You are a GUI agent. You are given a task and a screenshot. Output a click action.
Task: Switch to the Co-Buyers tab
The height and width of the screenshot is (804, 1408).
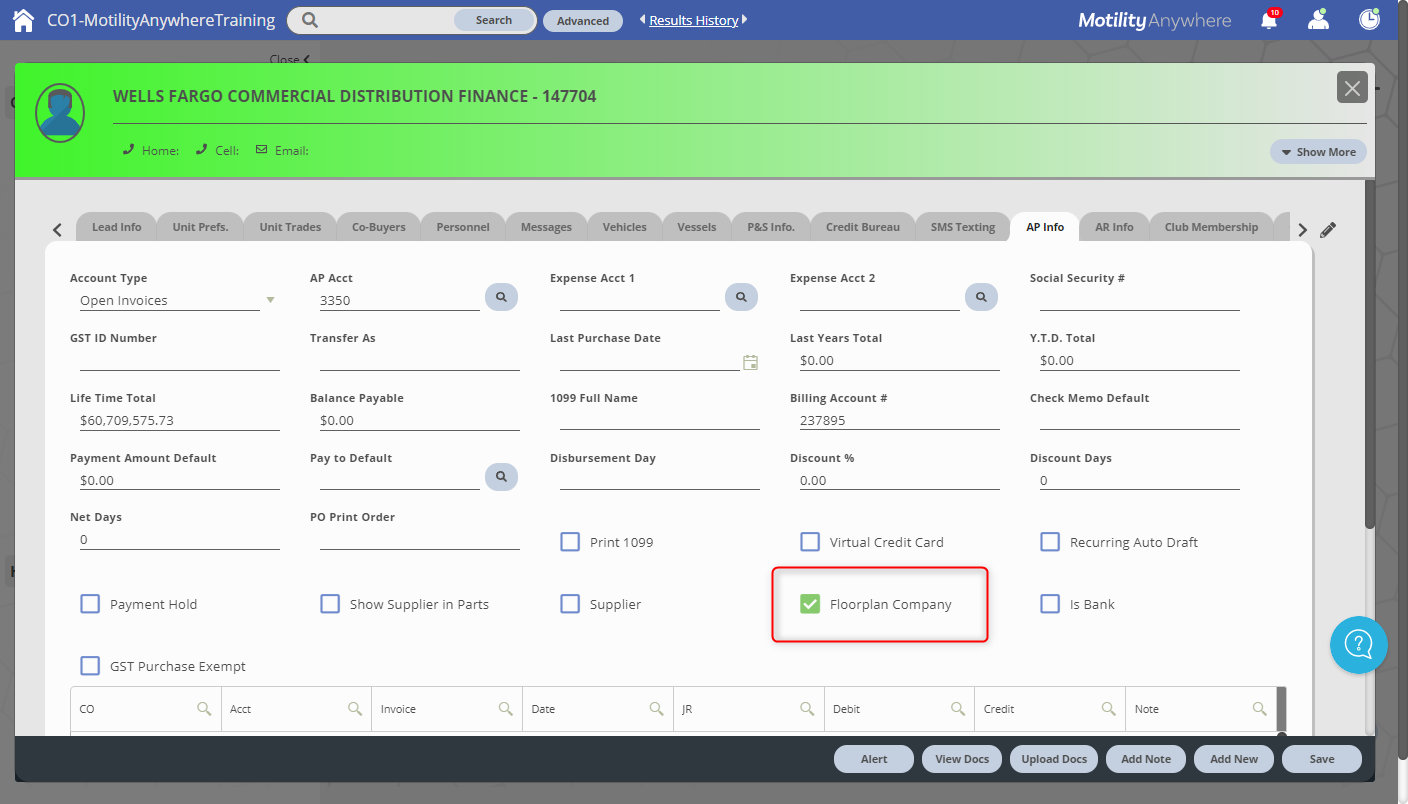point(379,227)
